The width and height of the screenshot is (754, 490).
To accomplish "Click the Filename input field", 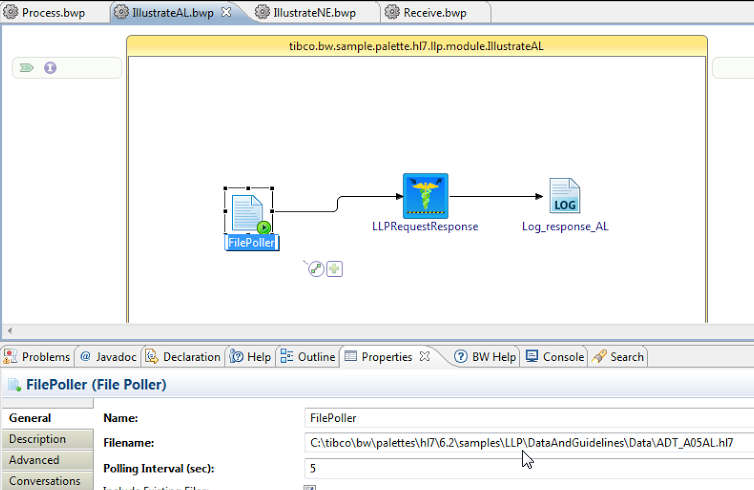I will 529,443.
